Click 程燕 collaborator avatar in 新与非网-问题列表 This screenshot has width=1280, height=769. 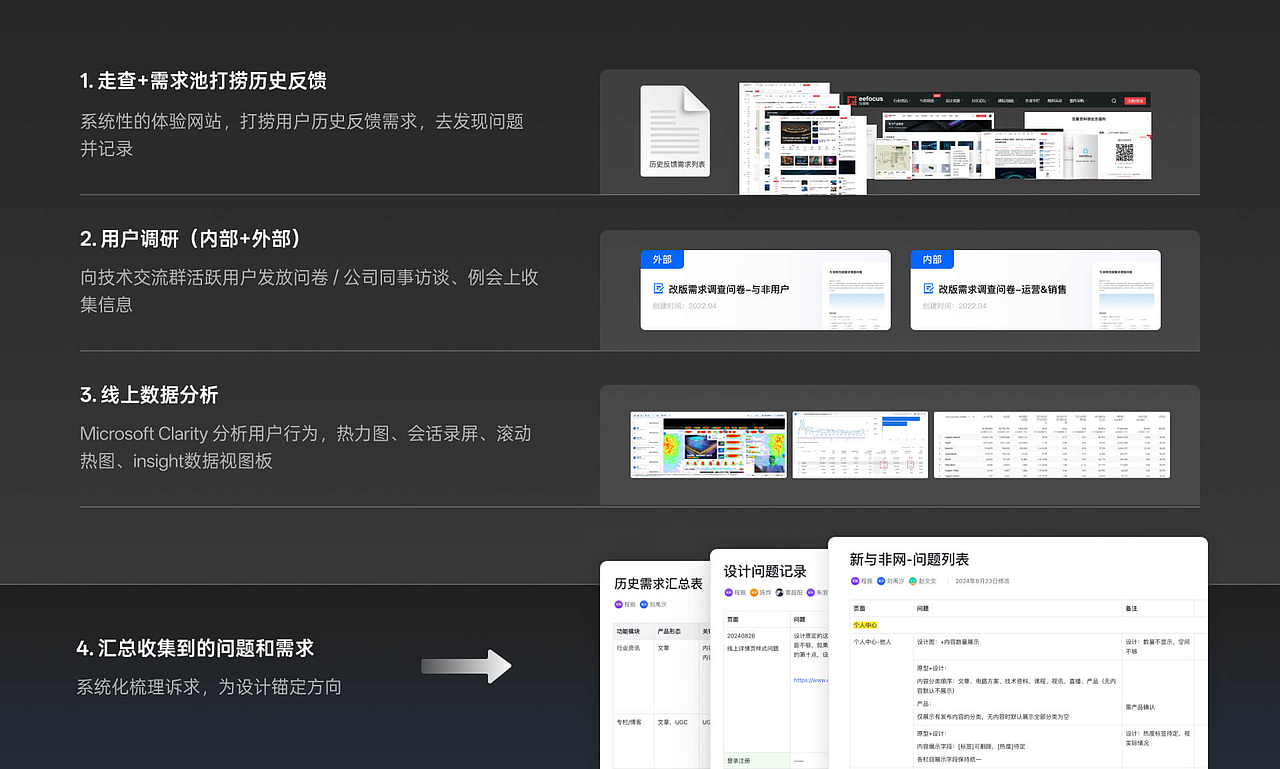coord(854,580)
